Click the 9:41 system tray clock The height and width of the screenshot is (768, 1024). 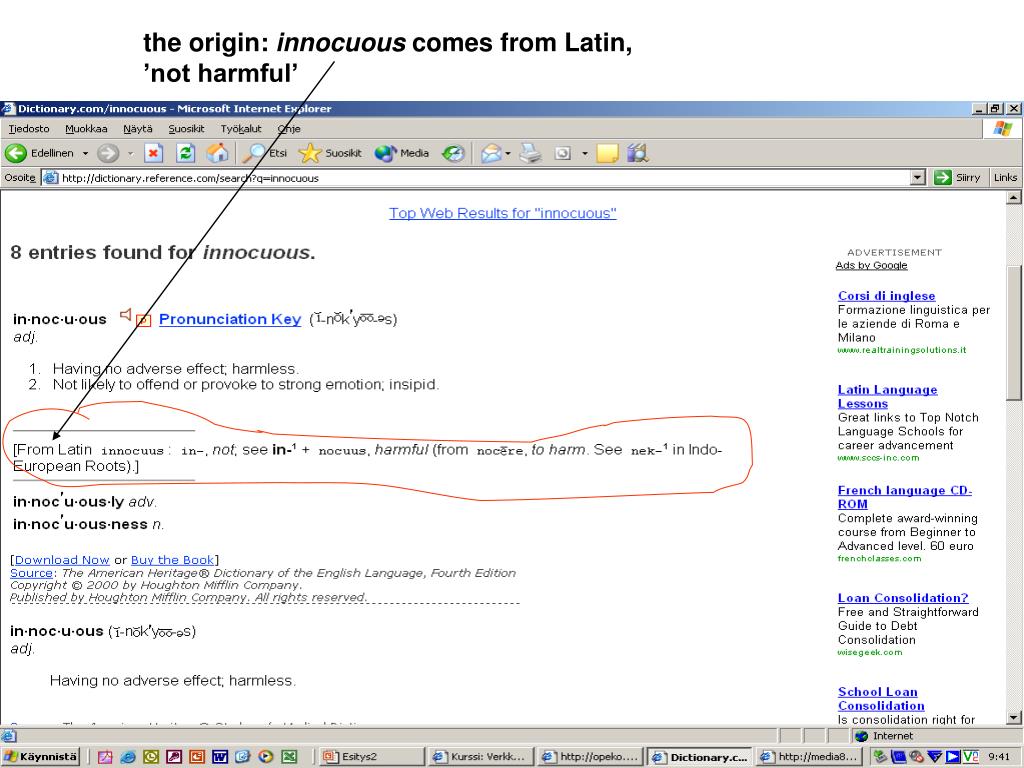(x=999, y=757)
